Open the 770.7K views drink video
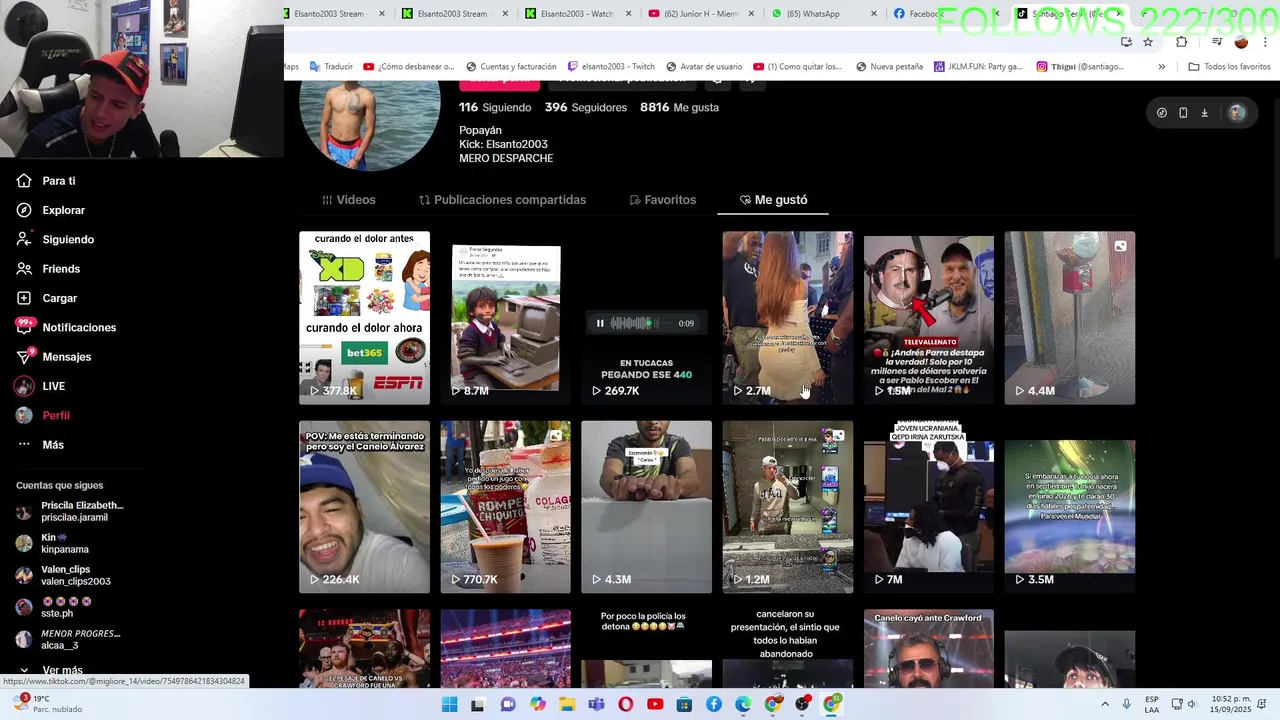This screenshot has height=720, width=1280. [x=505, y=507]
